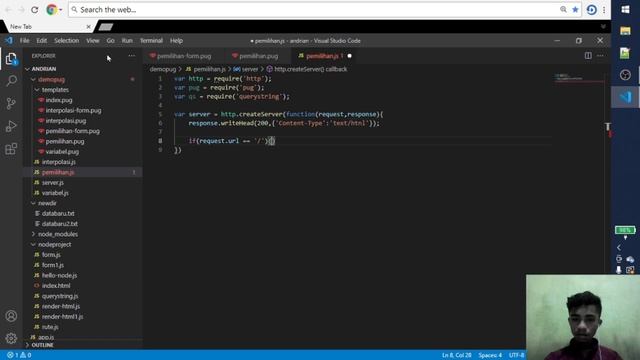
Task: Open the Manage gear icon
Action: point(11,338)
